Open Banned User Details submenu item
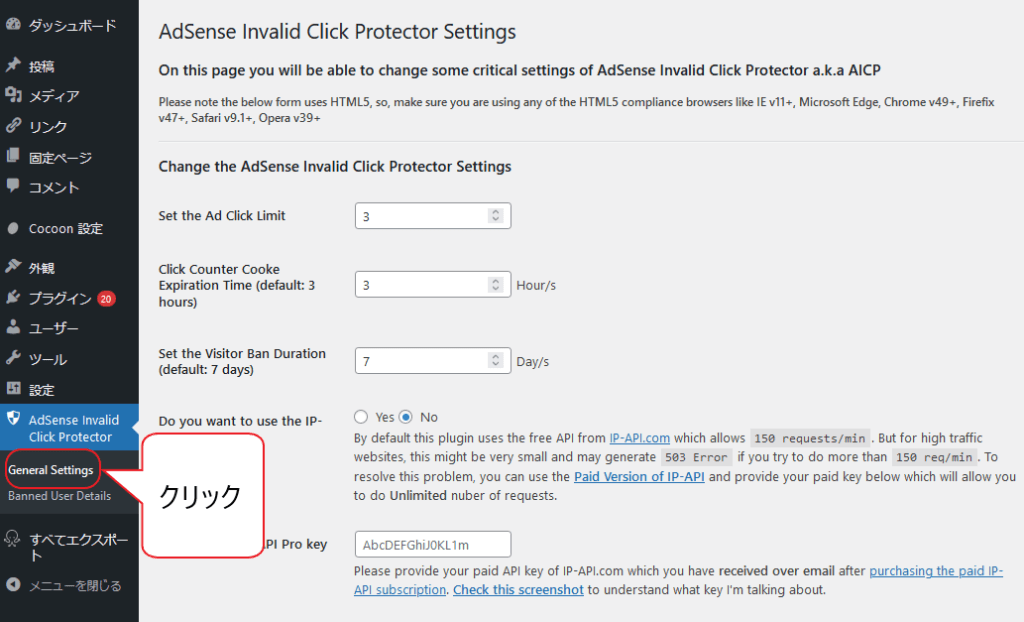Image resolution: width=1024 pixels, height=622 pixels. (59, 496)
